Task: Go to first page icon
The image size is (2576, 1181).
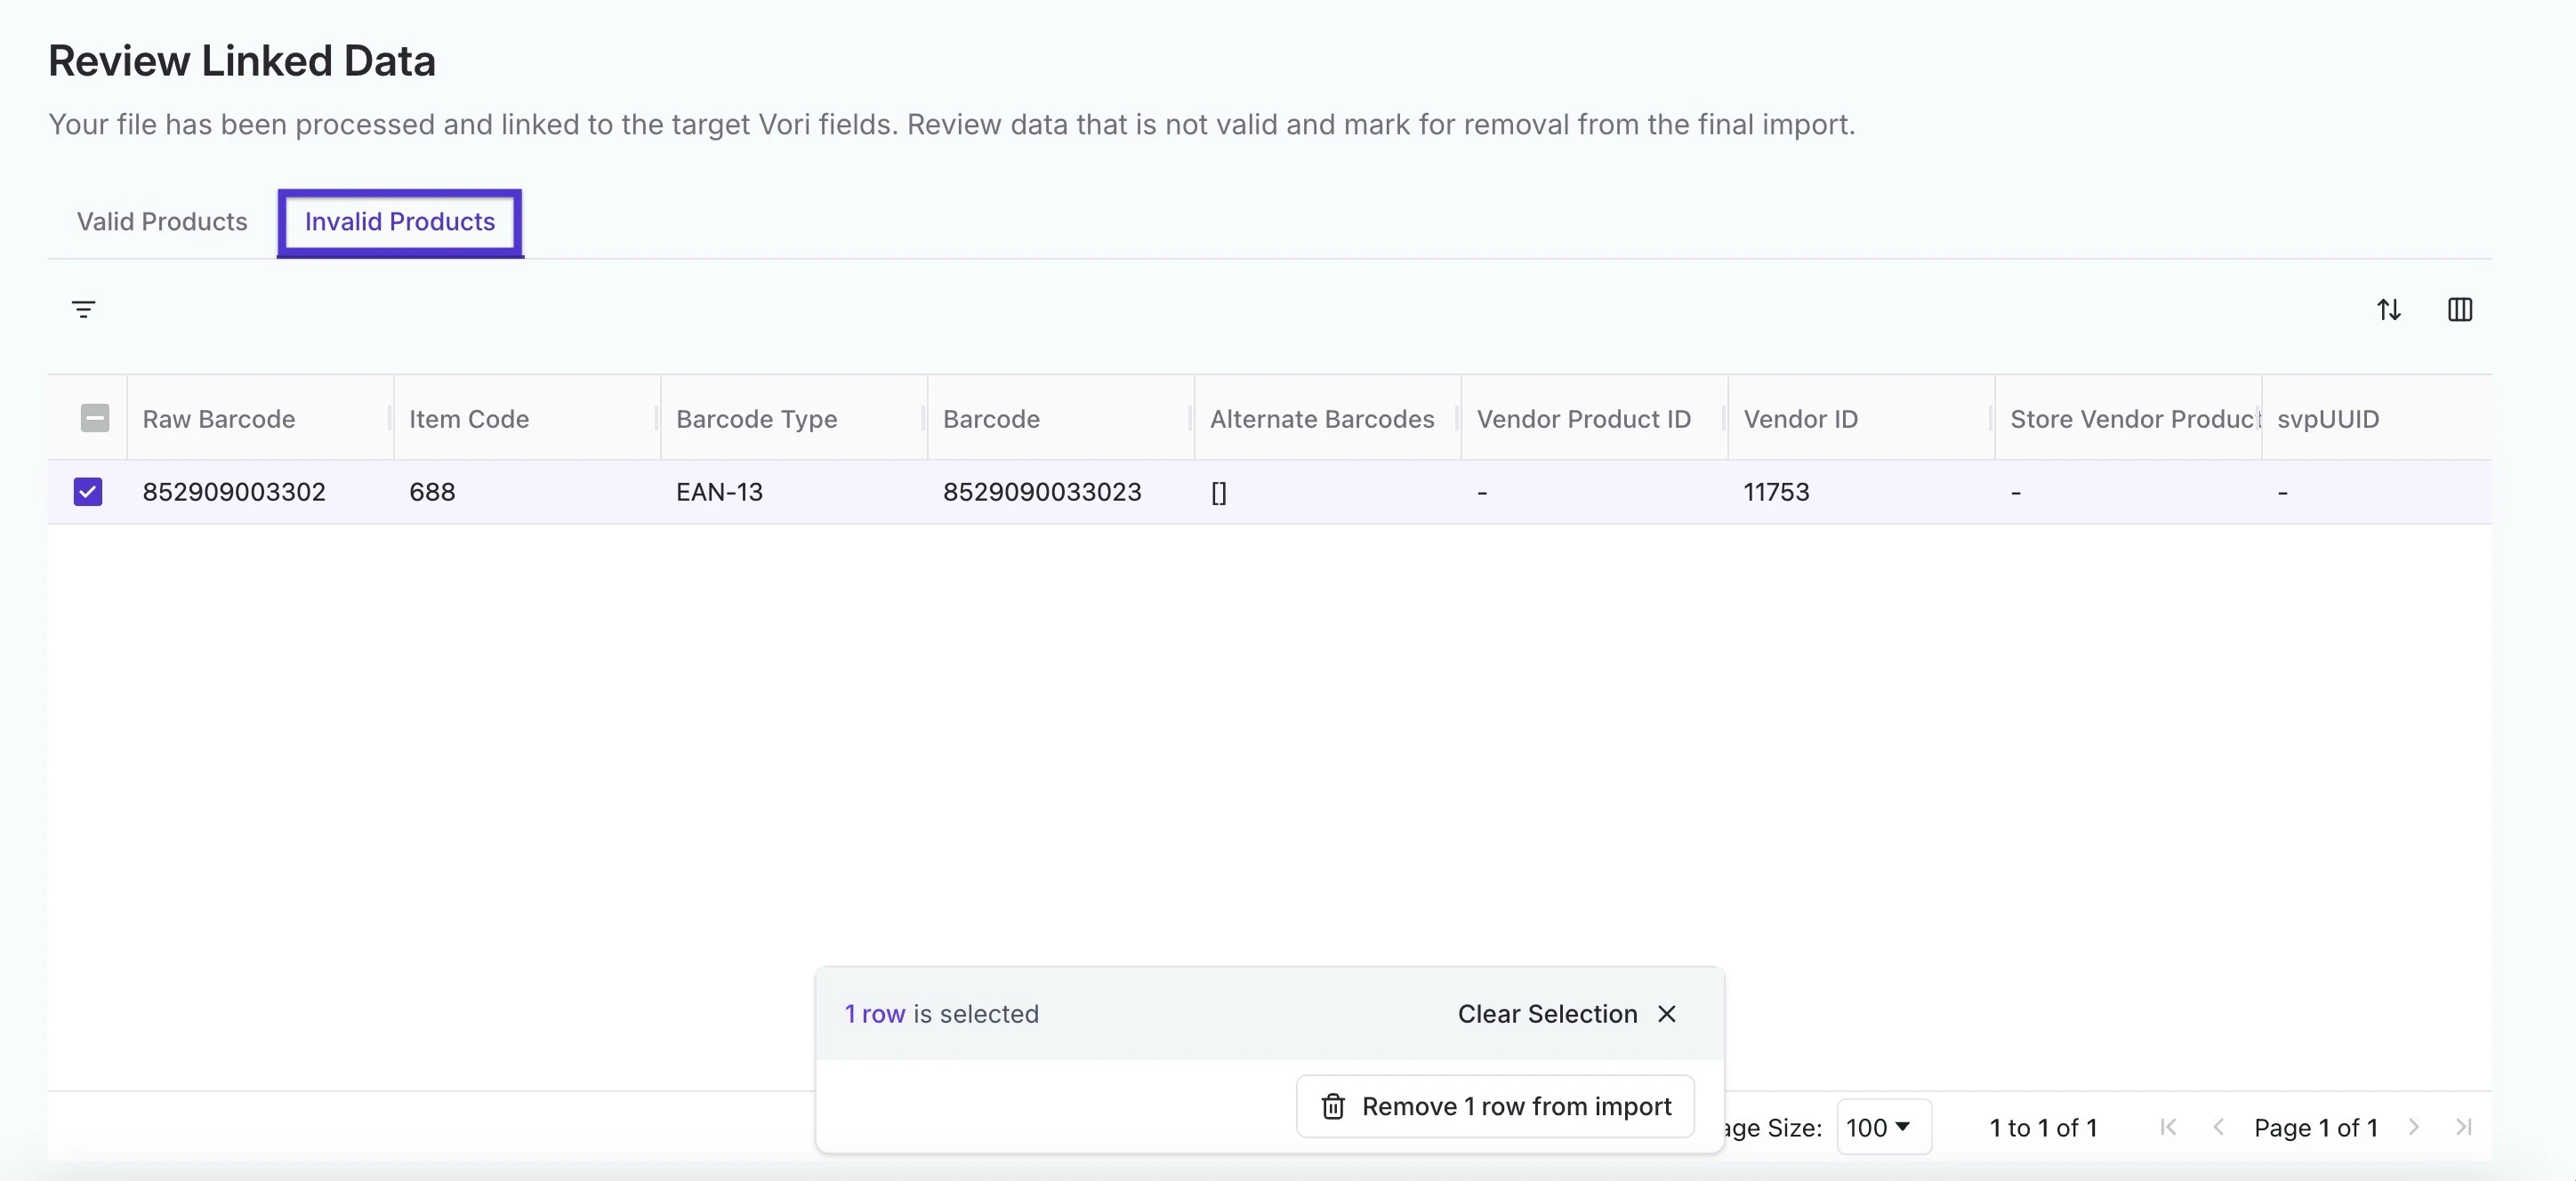Action: point(2168,1127)
